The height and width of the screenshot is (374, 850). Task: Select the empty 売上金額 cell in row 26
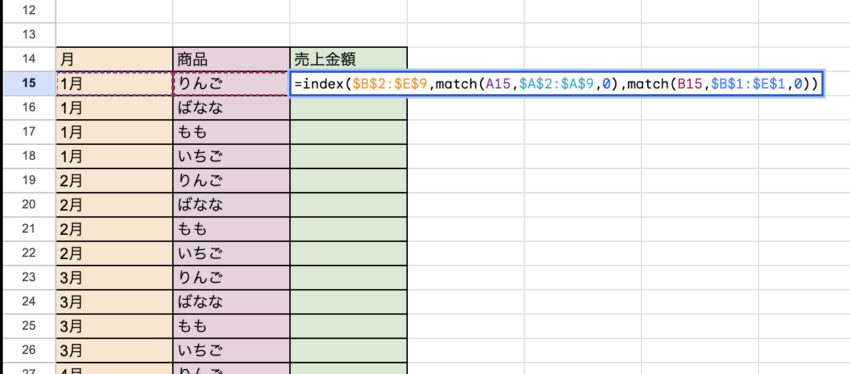tap(349, 350)
